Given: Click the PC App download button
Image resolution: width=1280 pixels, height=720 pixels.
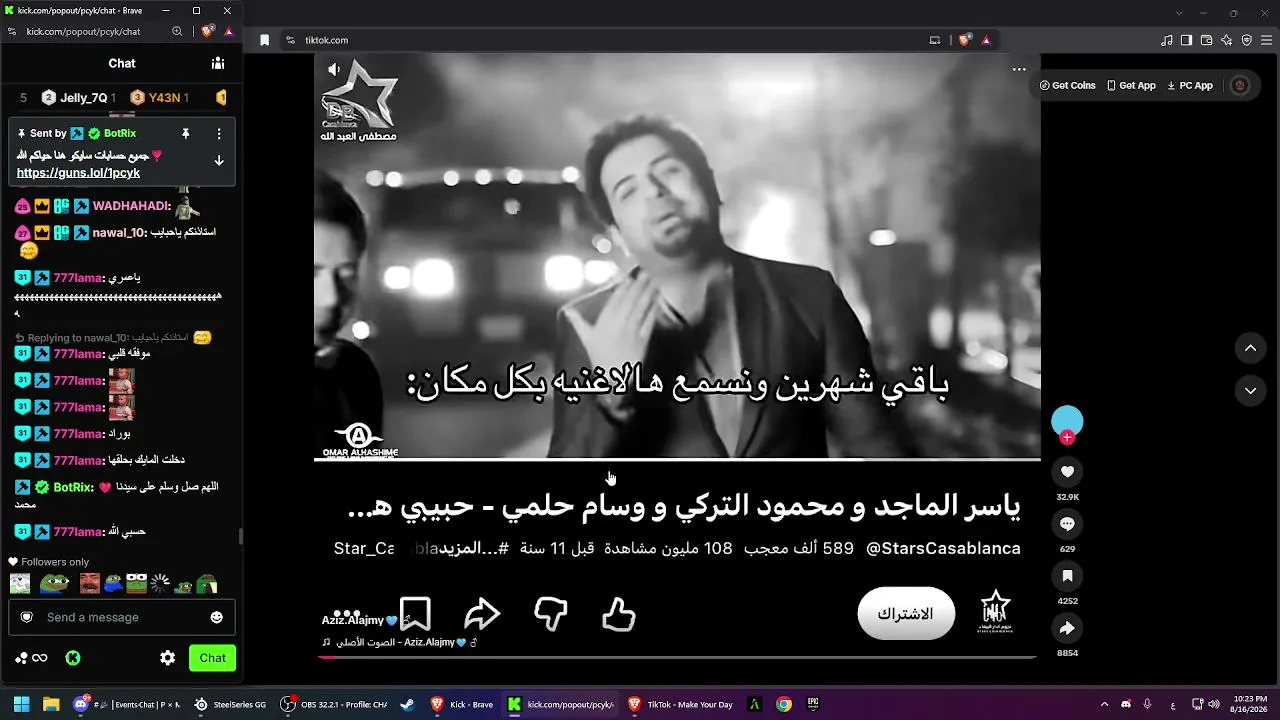Looking at the screenshot, I should pyautogui.click(x=1189, y=86).
